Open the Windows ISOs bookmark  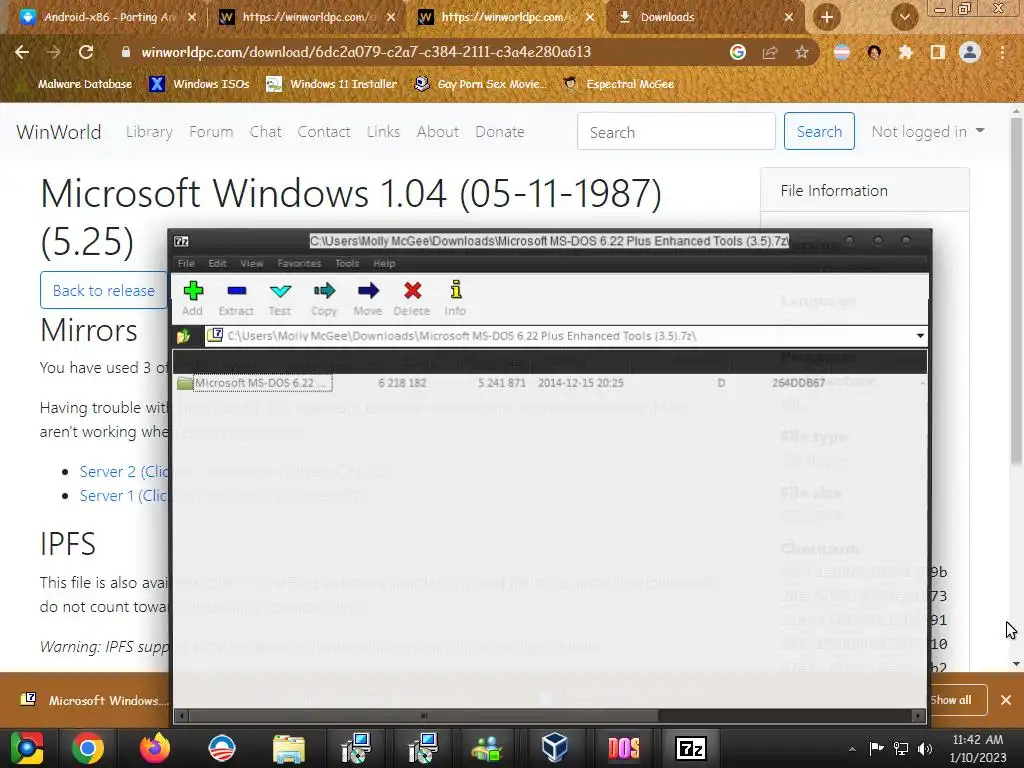[199, 84]
